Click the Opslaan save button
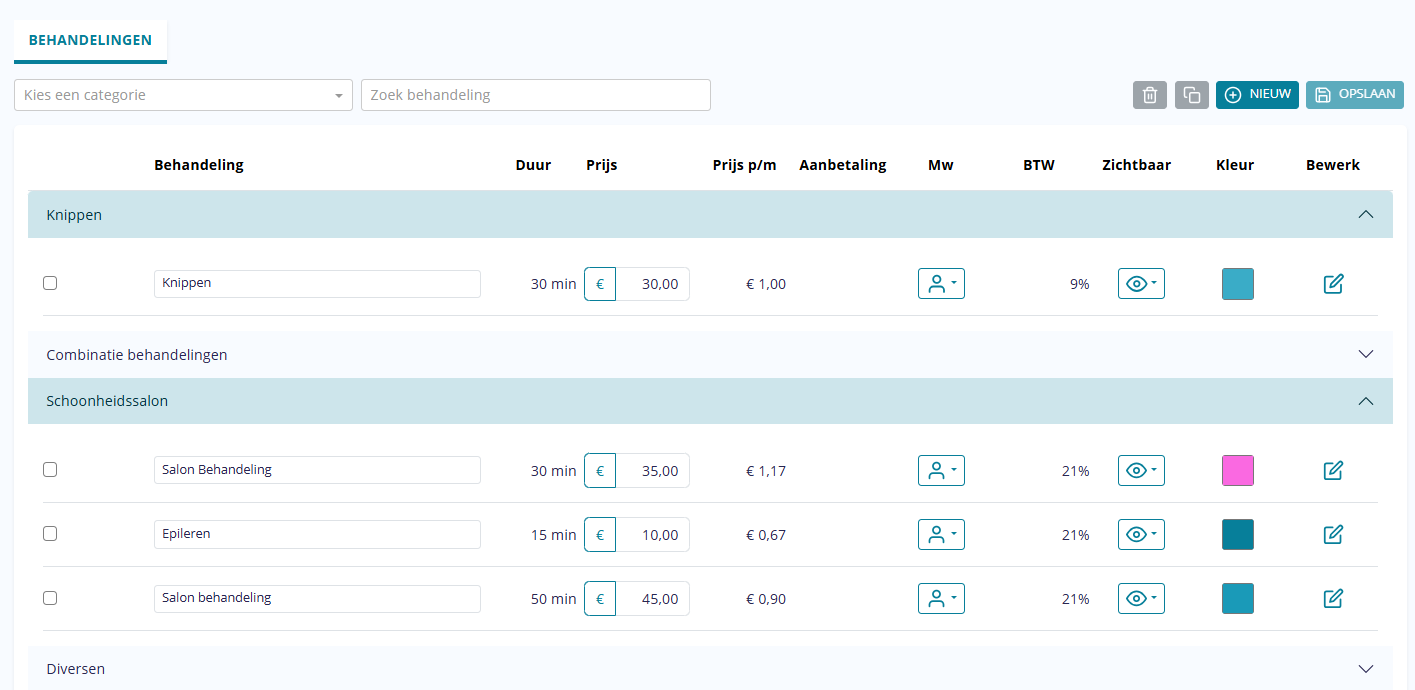The width and height of the screenshot is (1415, 690). tap(1354, 95)
